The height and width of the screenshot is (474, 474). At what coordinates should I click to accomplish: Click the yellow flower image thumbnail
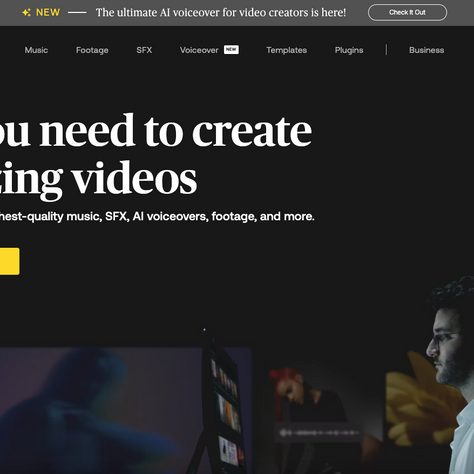click(x=420, y=407)
